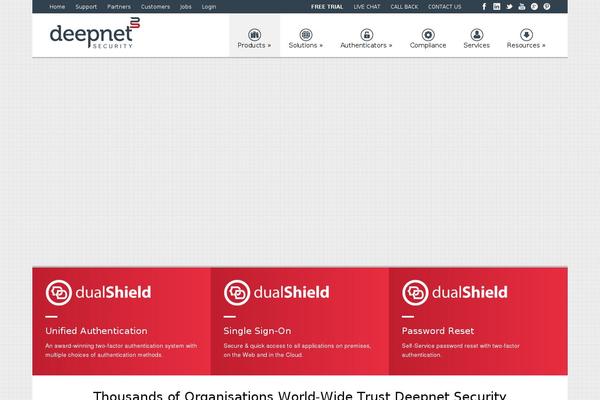
Task: Open the Pinterest social icon
Action: (547, 7)
